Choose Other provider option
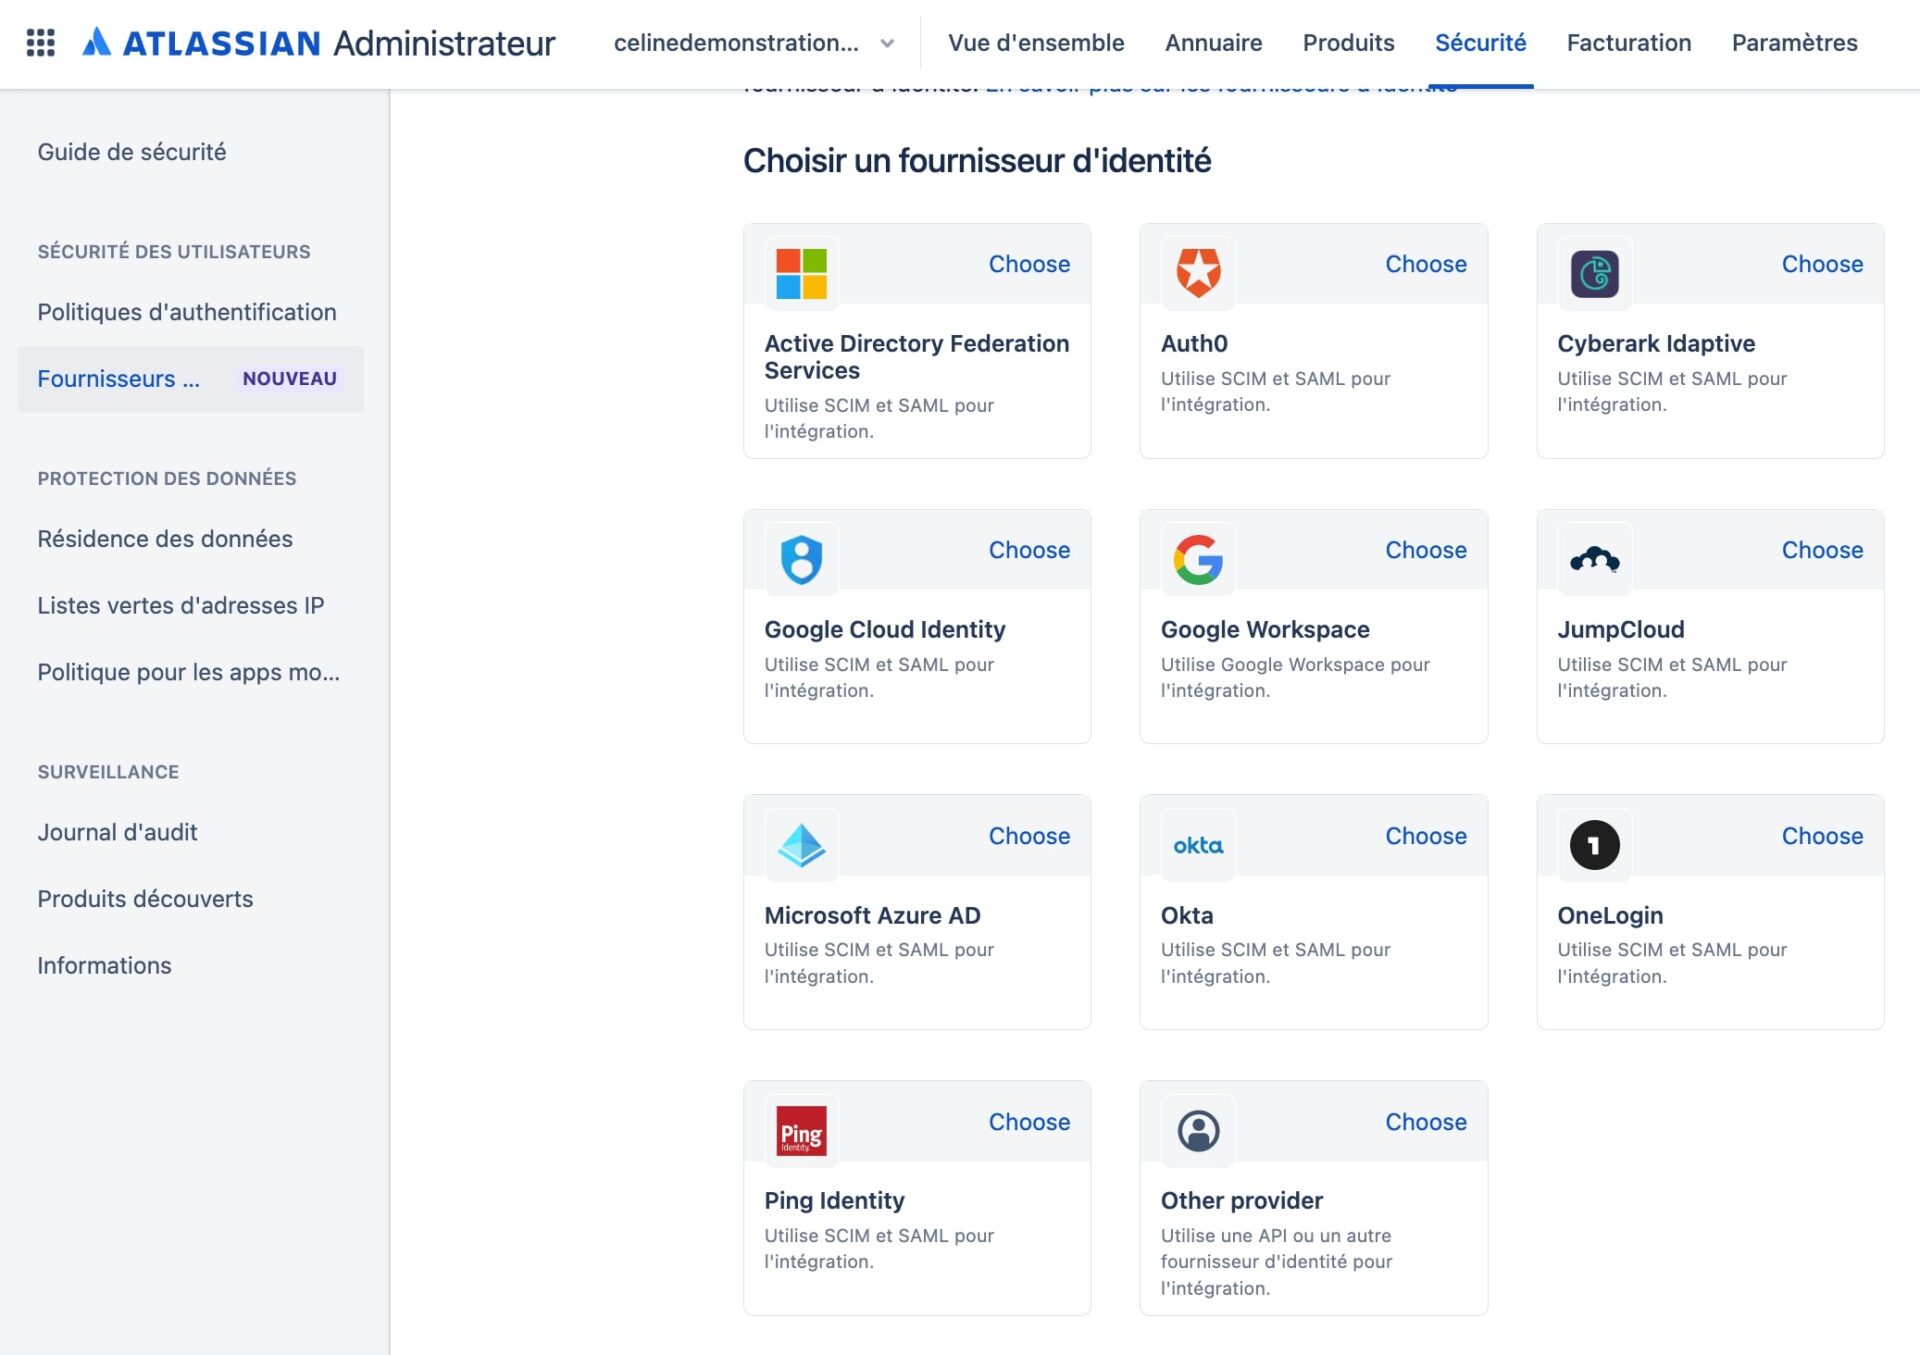1920x1355 pixels. click(x=1426, y=1122)
